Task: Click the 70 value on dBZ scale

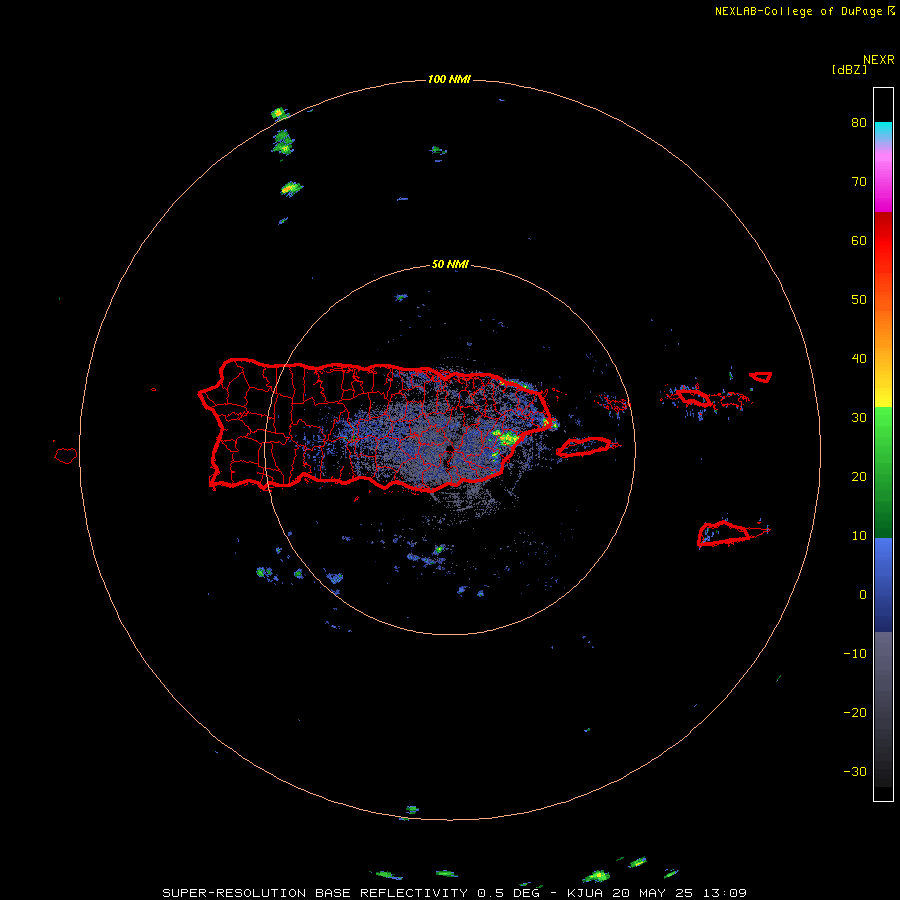Action: pos(859,182)
